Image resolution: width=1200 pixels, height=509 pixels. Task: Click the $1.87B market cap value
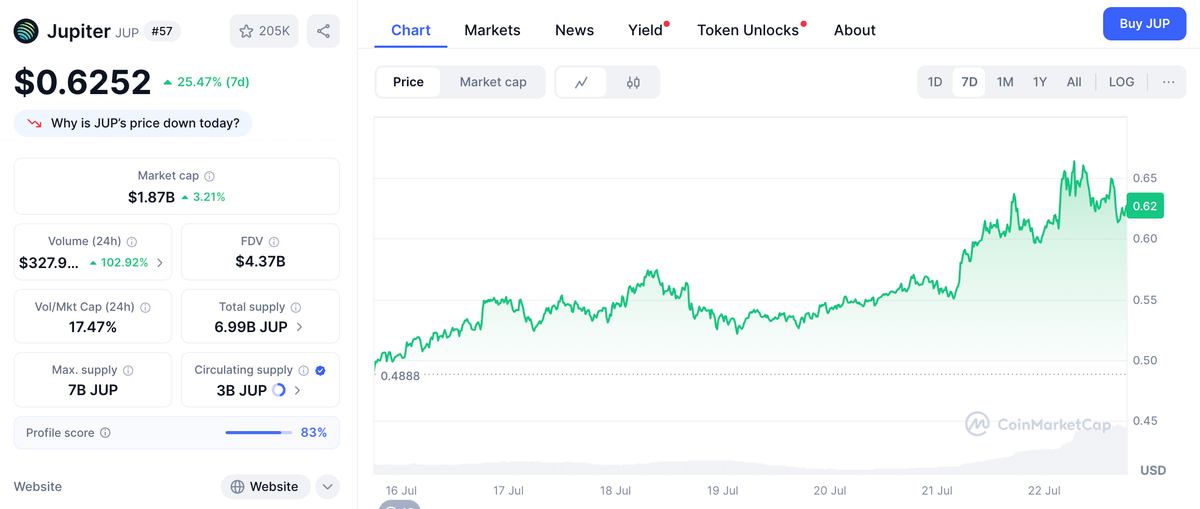(x=151, y=197)
